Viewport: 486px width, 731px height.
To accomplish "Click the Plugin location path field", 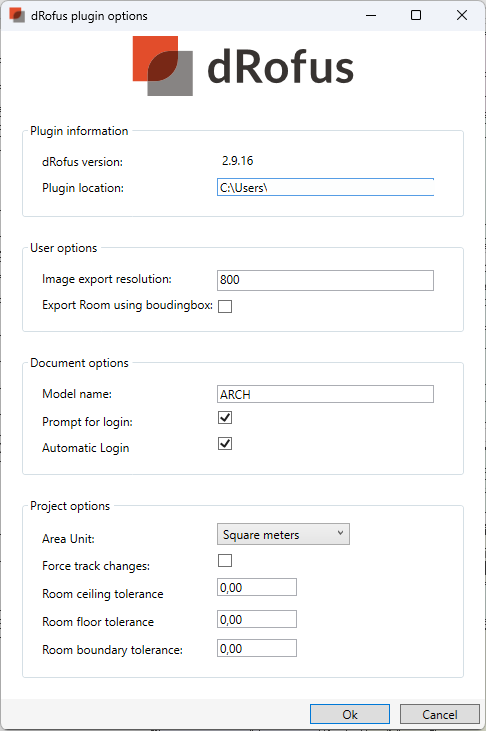I will tap(325, 187).
